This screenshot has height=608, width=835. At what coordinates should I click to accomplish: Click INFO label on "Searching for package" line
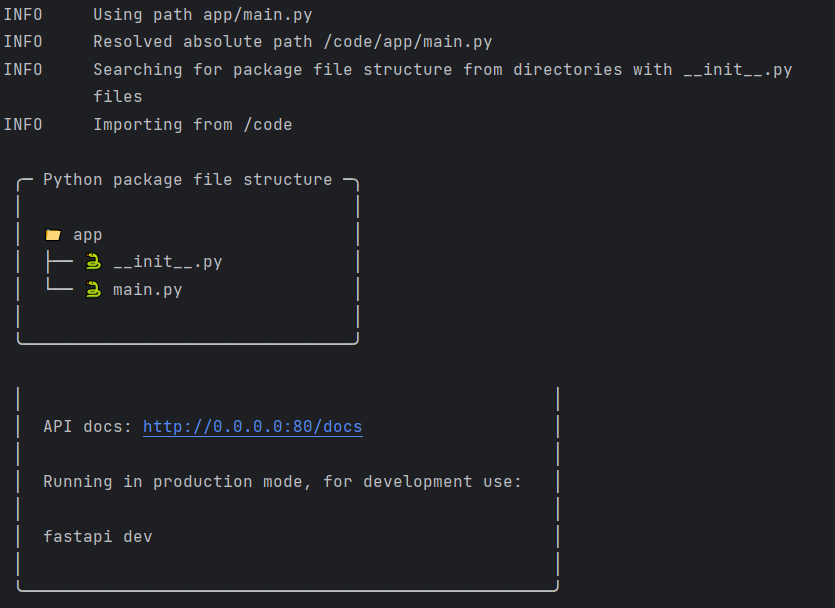[x=23, y=70]
